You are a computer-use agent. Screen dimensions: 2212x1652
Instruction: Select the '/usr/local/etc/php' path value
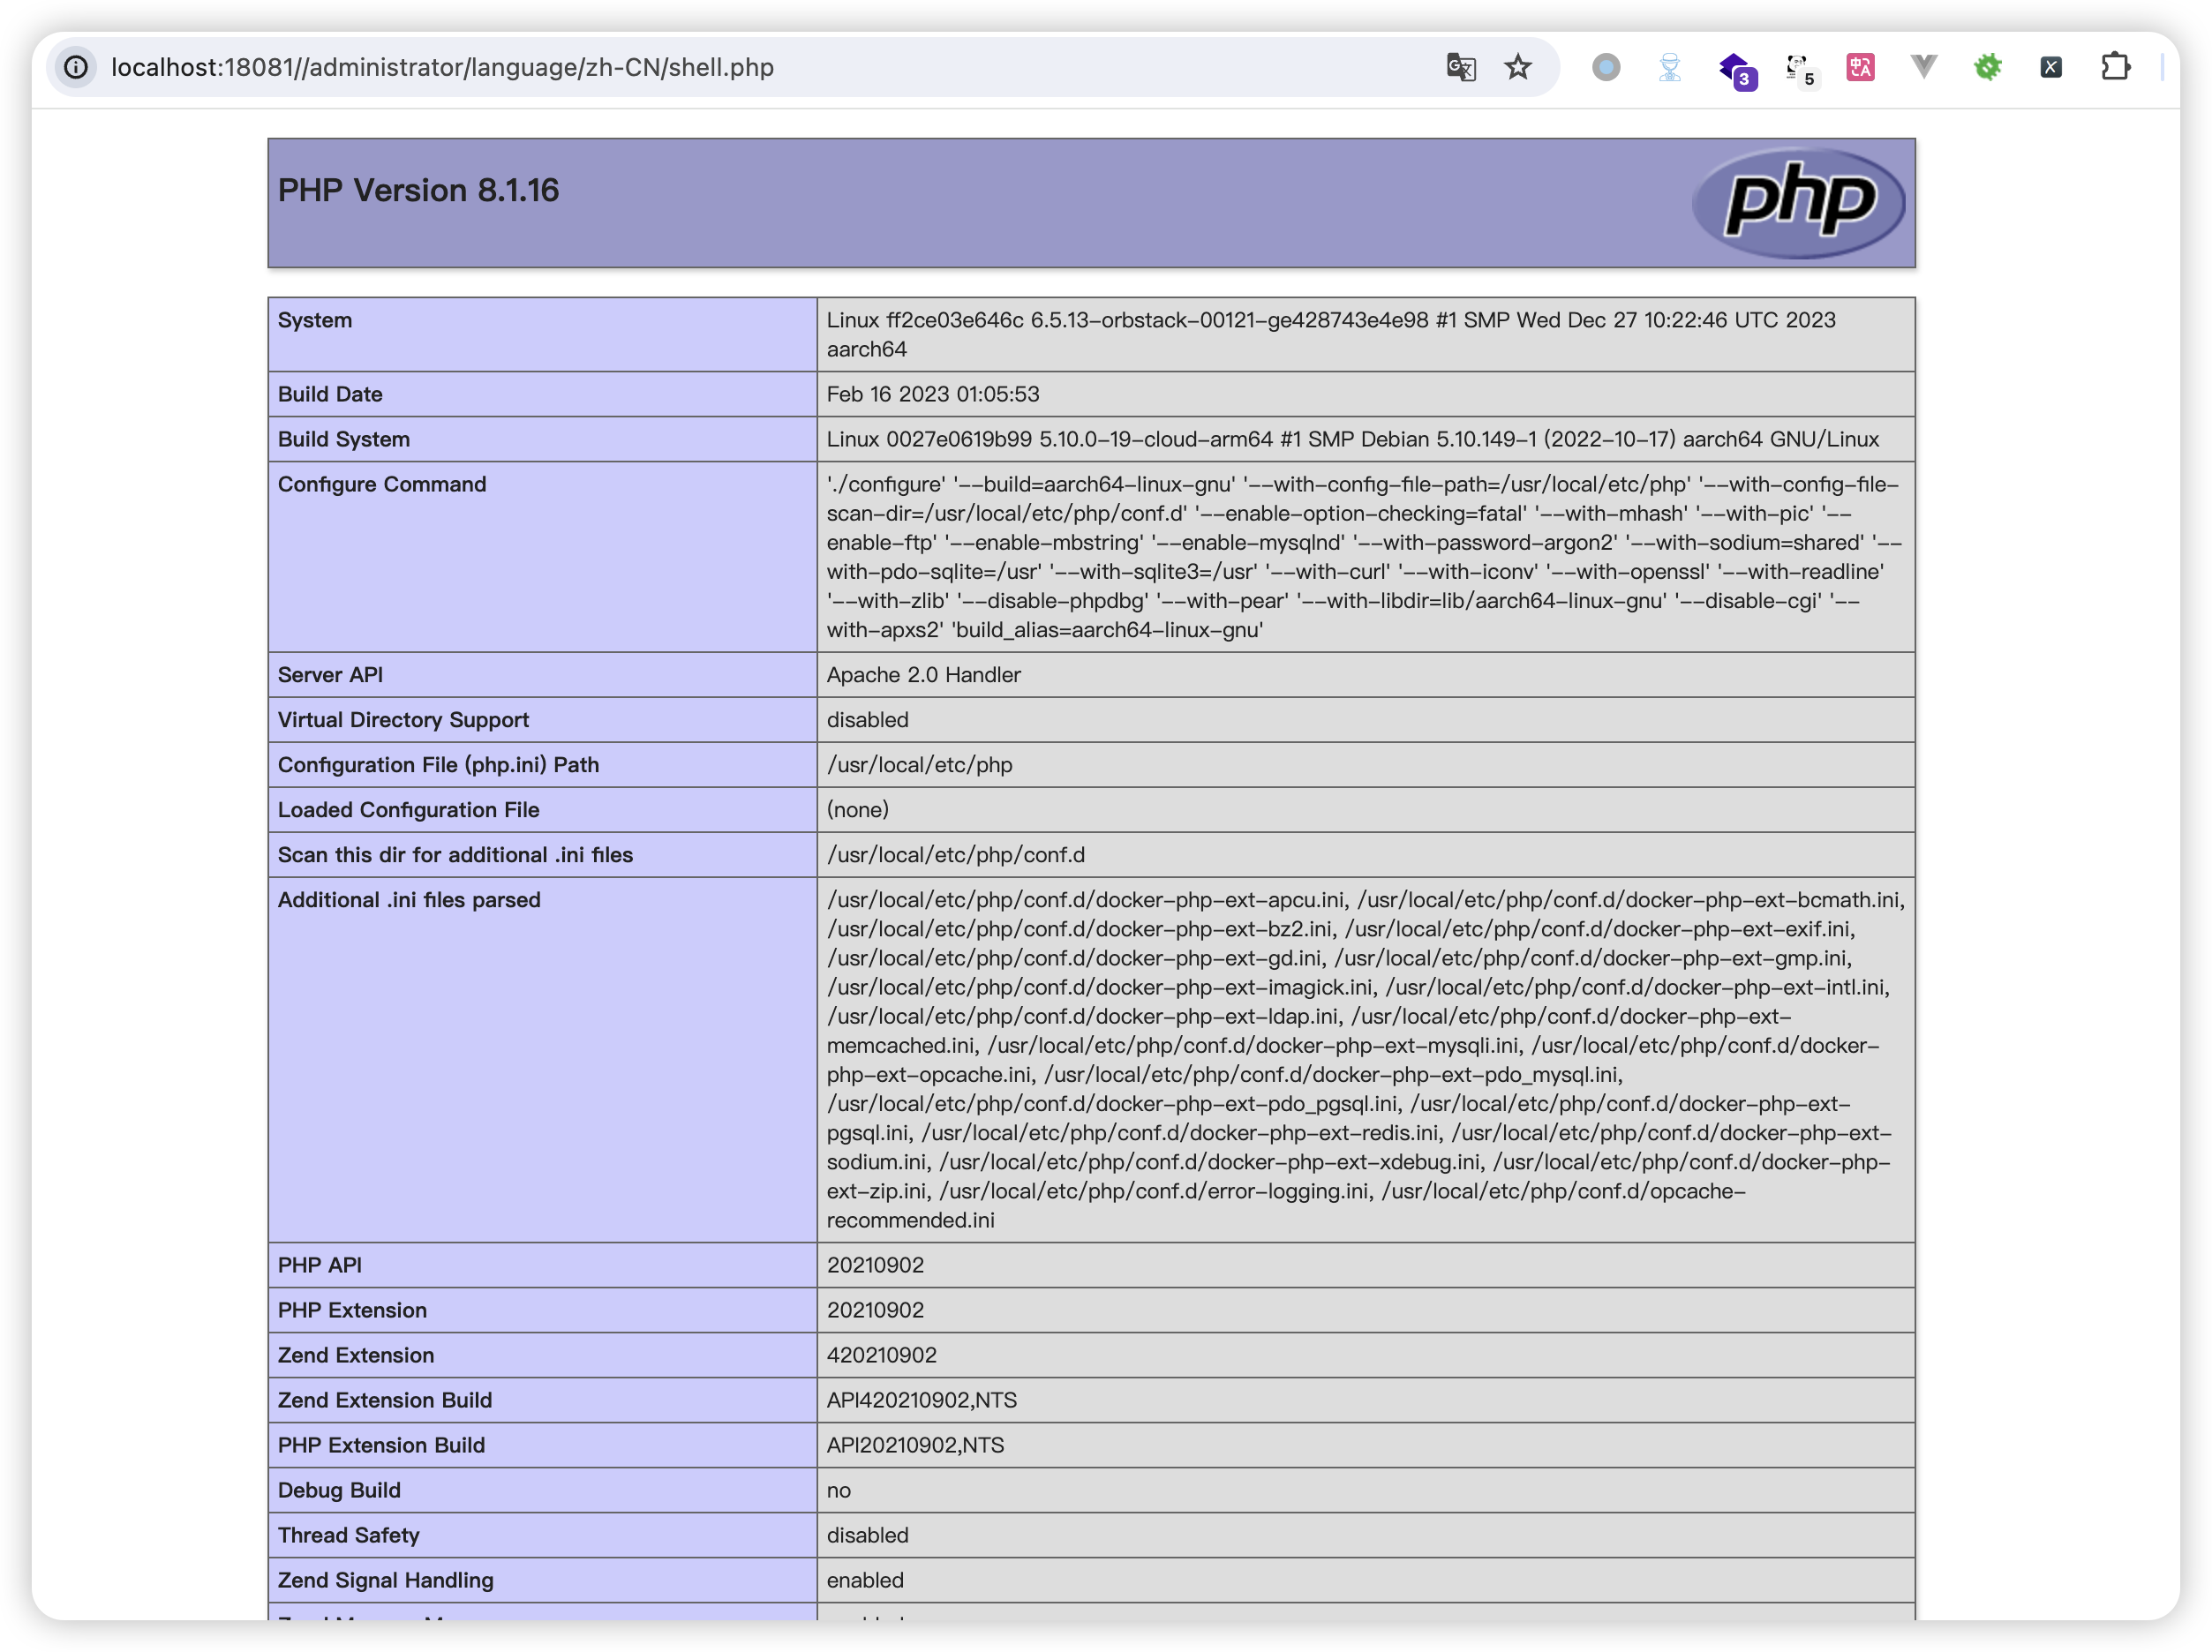click(920, 765)
